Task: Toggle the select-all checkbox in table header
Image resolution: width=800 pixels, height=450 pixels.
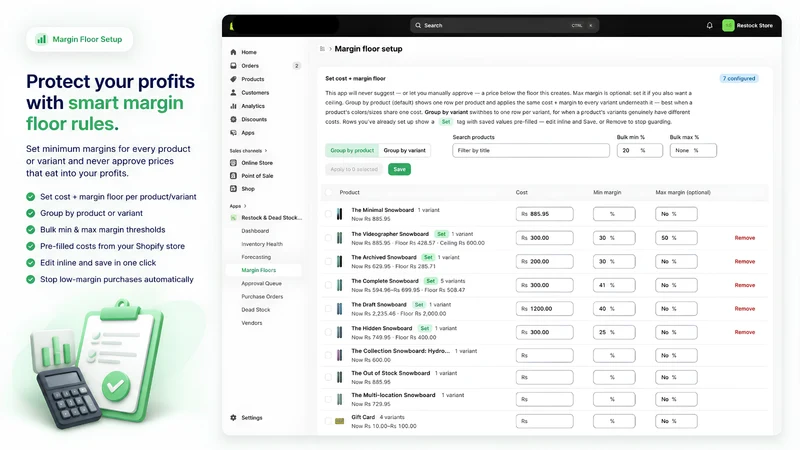Action: point(329,192)
